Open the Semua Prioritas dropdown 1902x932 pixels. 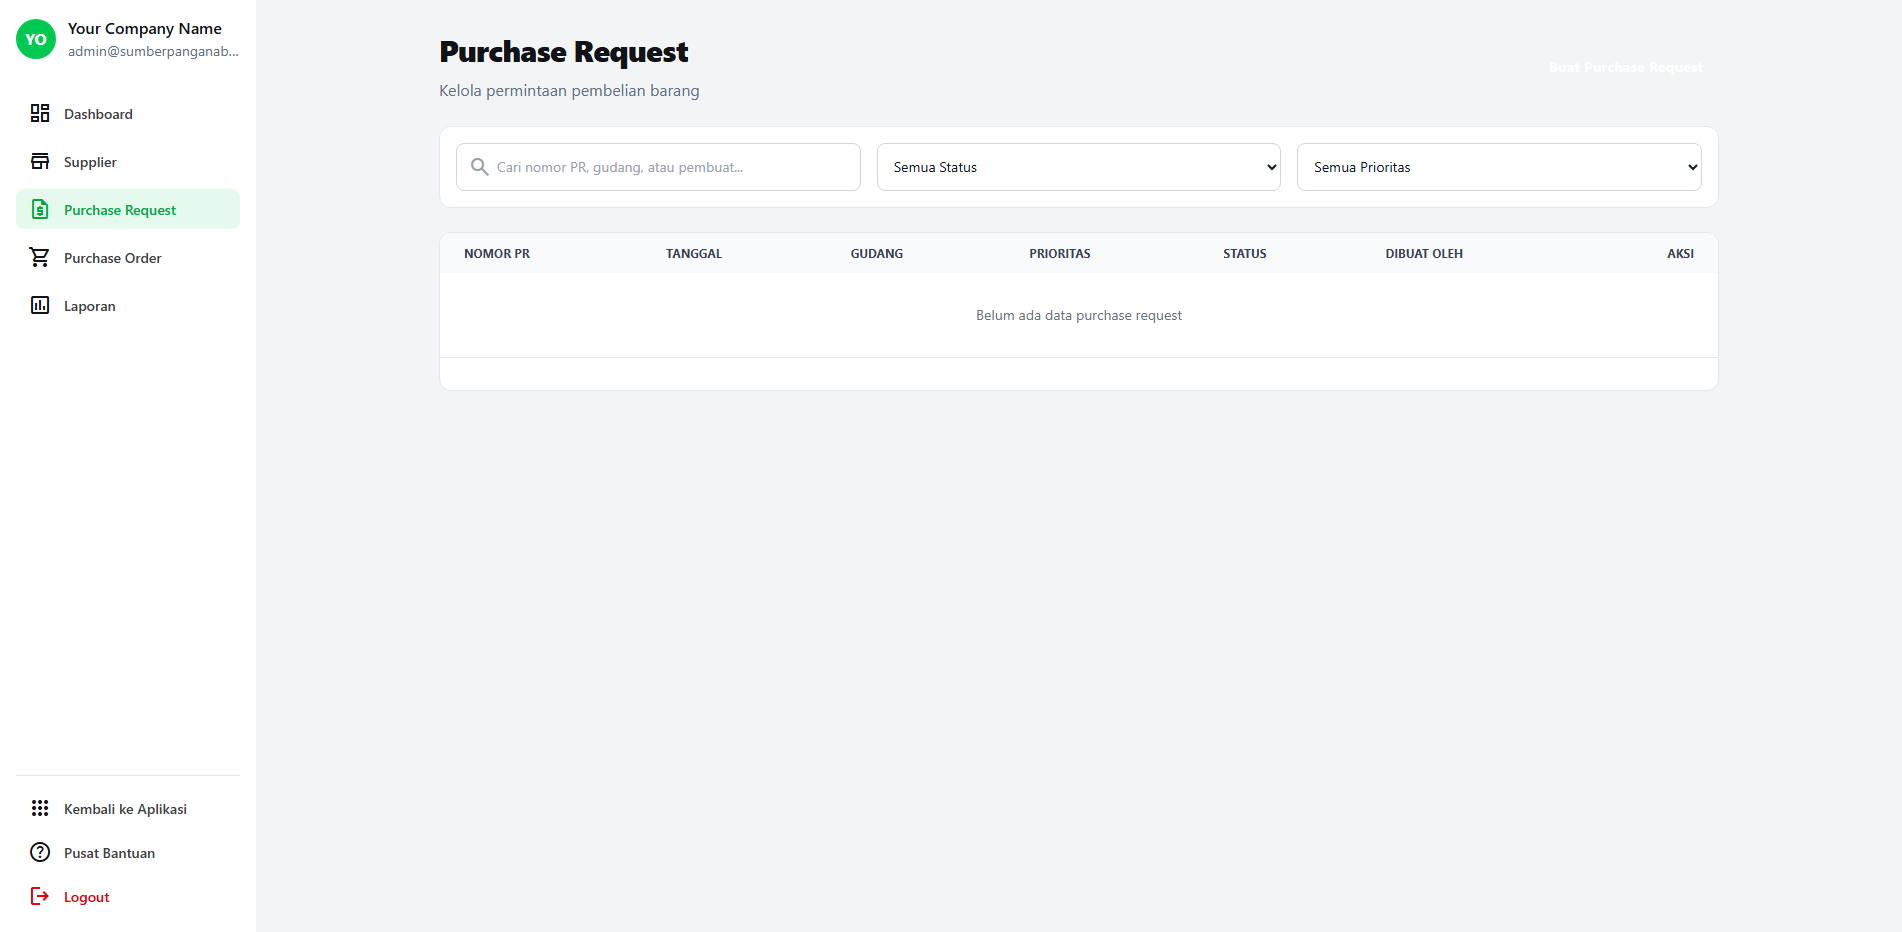pyautogui.click(x=1498, y=167)
